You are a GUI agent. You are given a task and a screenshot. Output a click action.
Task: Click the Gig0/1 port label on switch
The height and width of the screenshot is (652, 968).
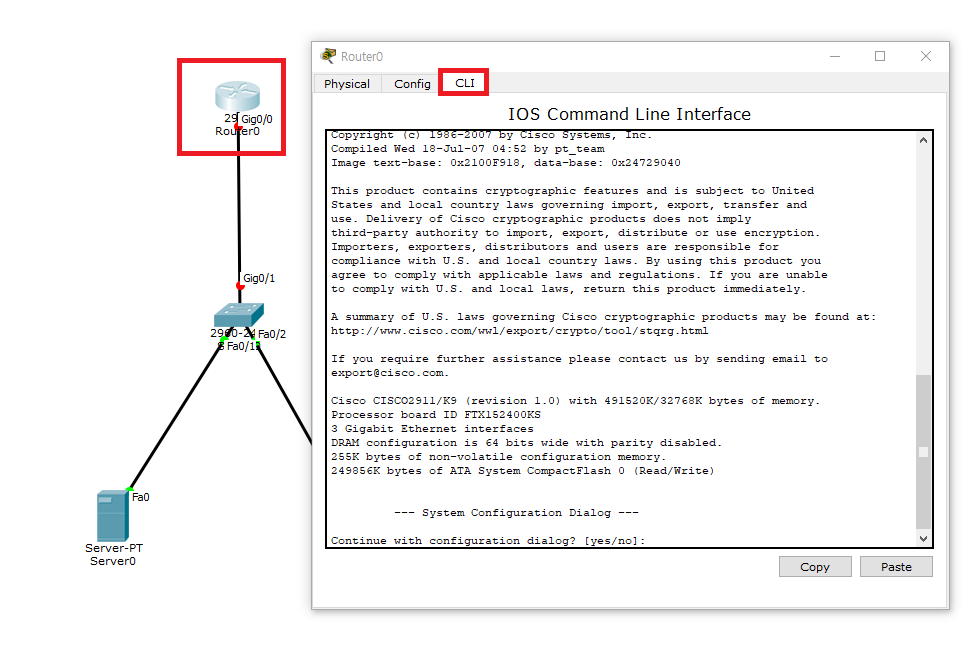tap(259, 278)
